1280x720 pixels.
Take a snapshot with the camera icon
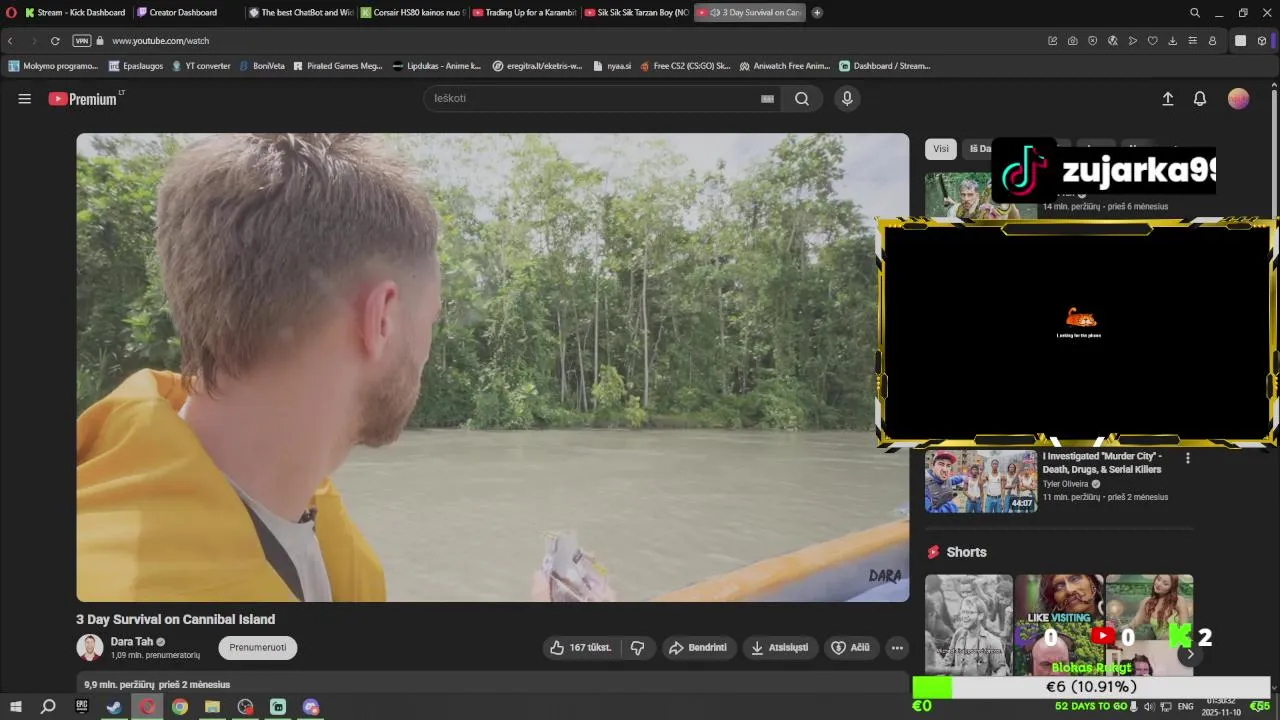point(1072,41)
